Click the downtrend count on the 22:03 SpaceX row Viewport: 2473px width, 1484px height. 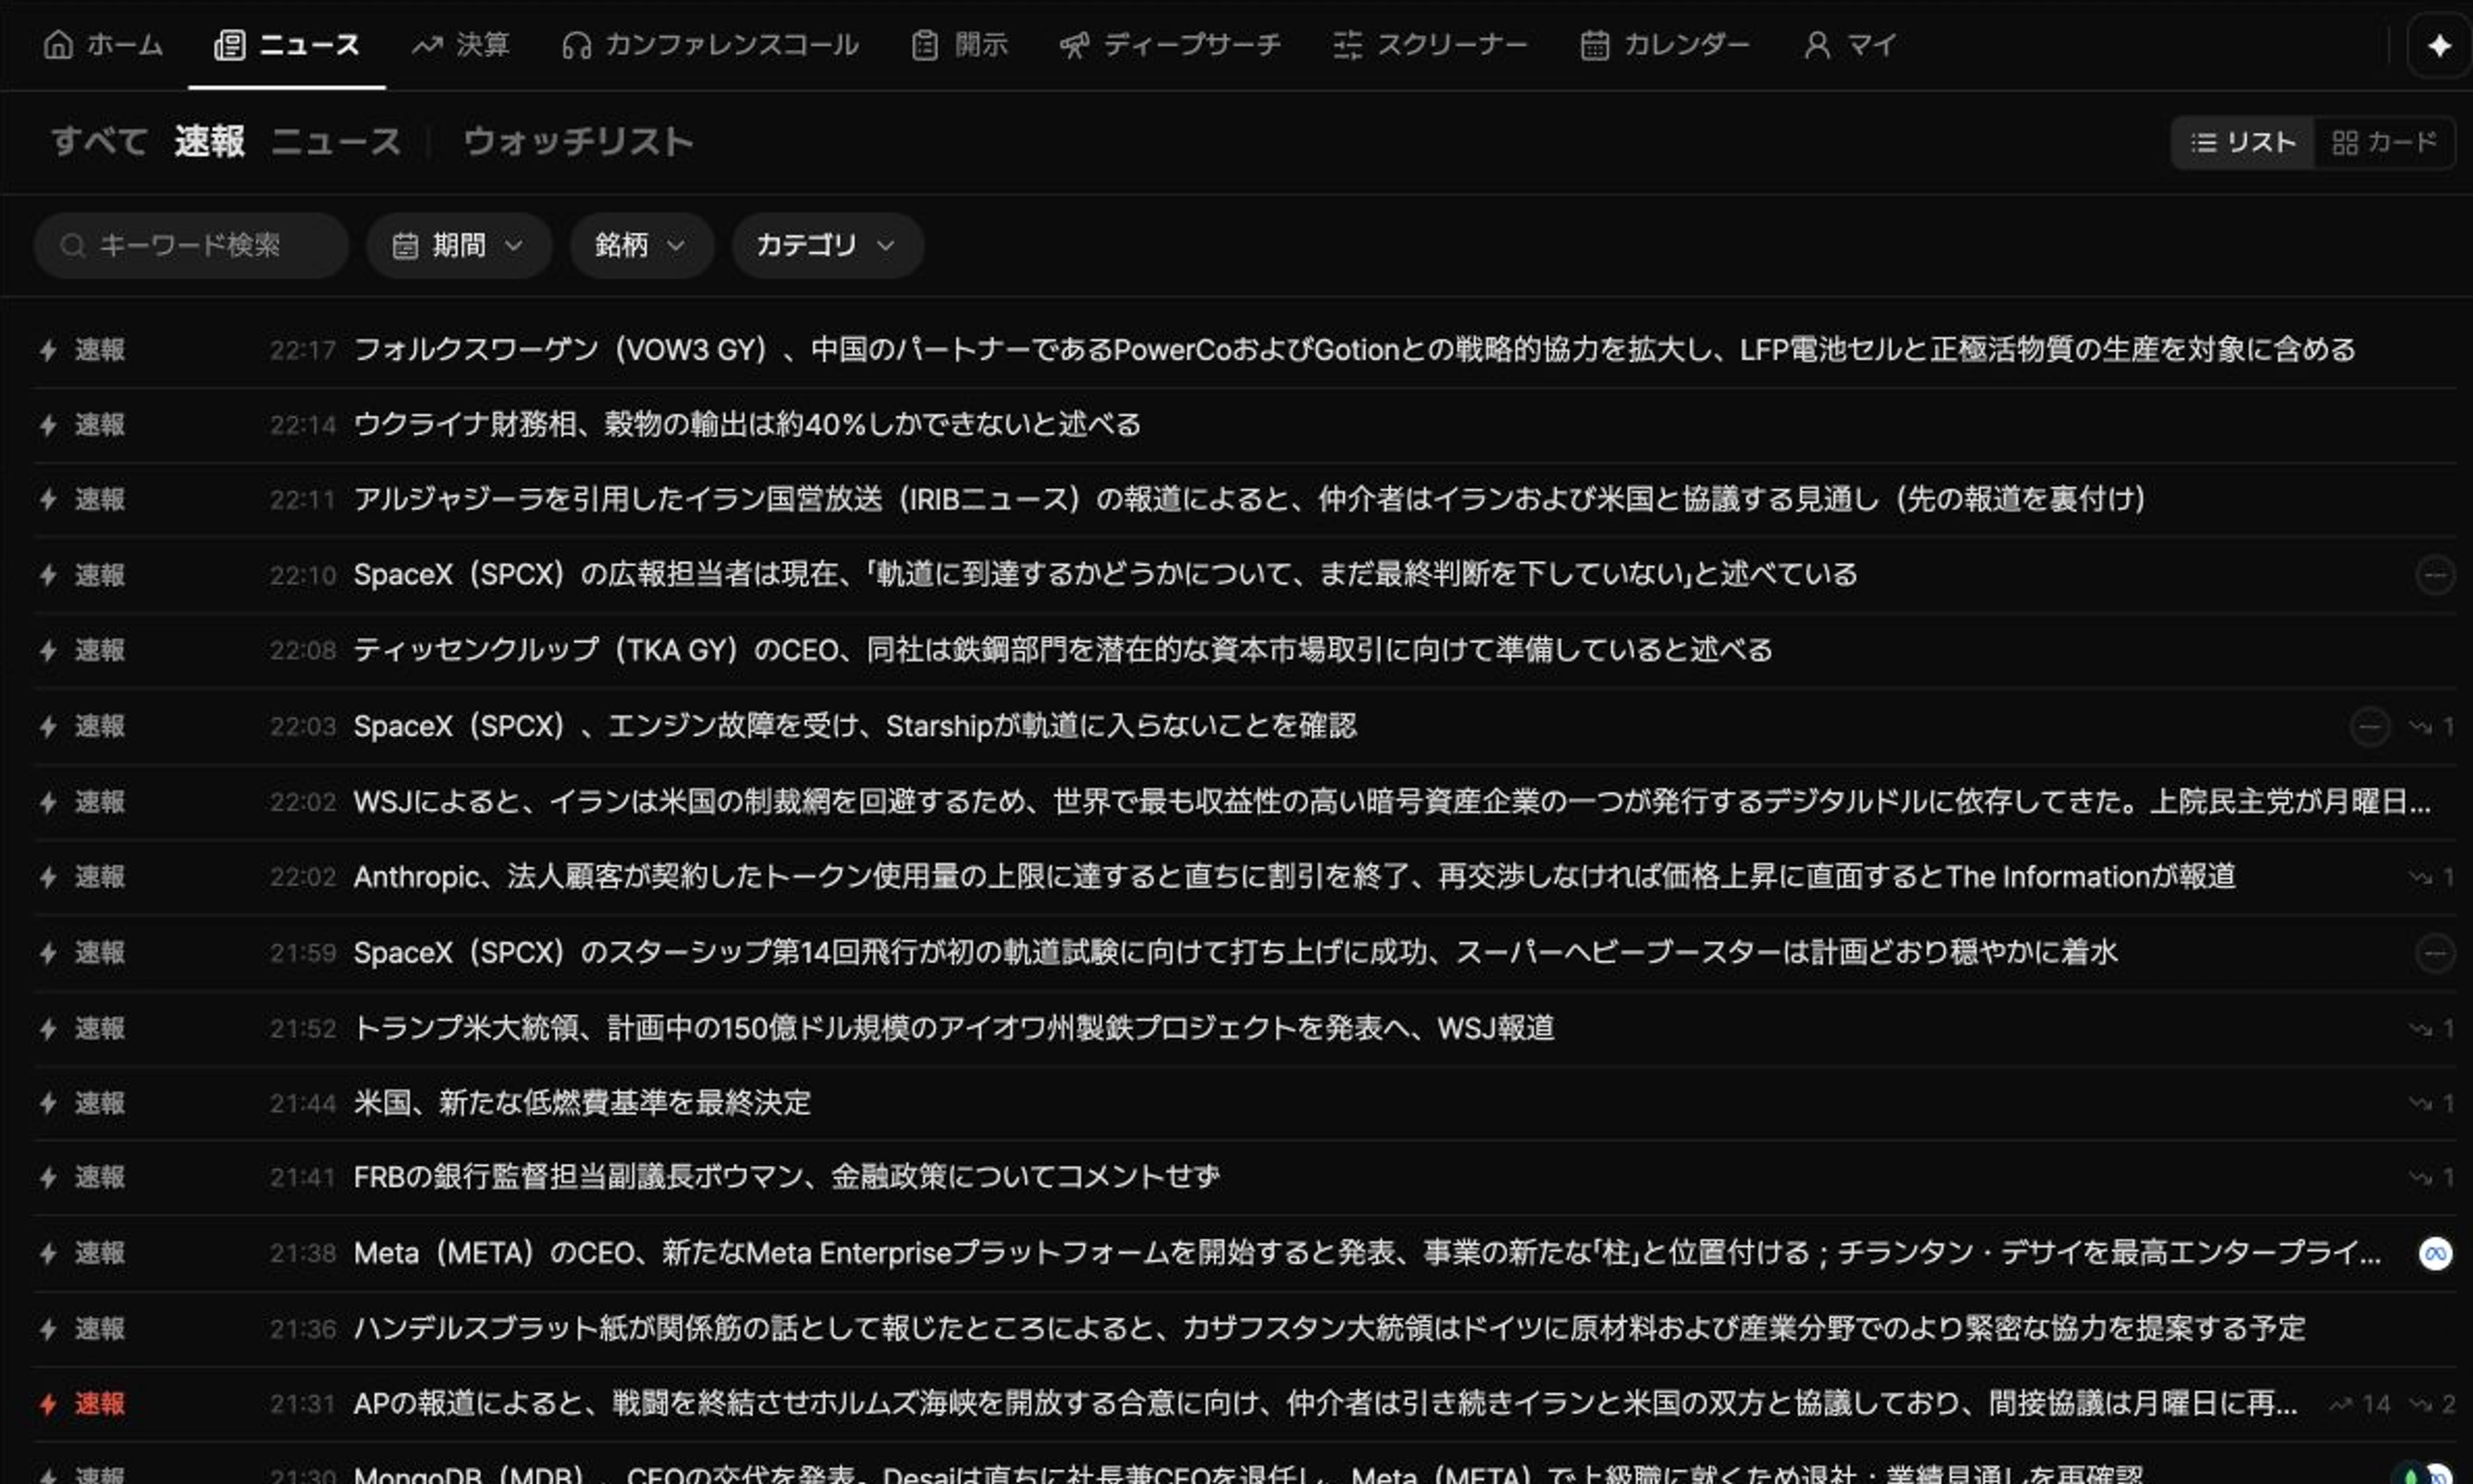pyautogui.click(x=2432, y=727)
